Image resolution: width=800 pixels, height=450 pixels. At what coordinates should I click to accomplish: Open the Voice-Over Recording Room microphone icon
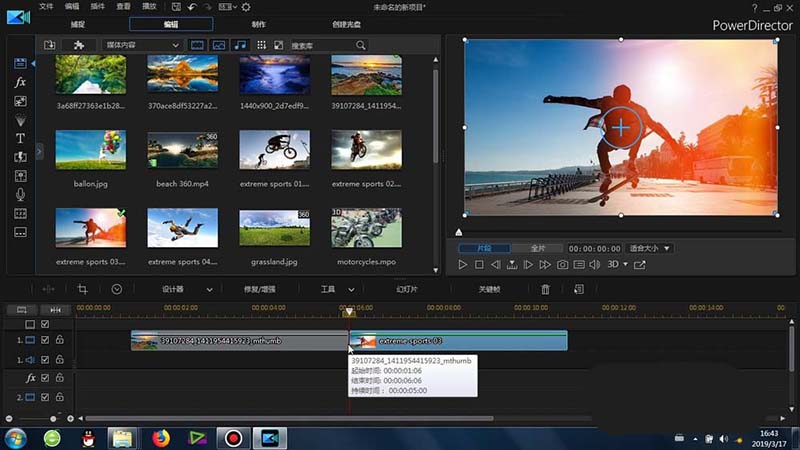point(20,194)
